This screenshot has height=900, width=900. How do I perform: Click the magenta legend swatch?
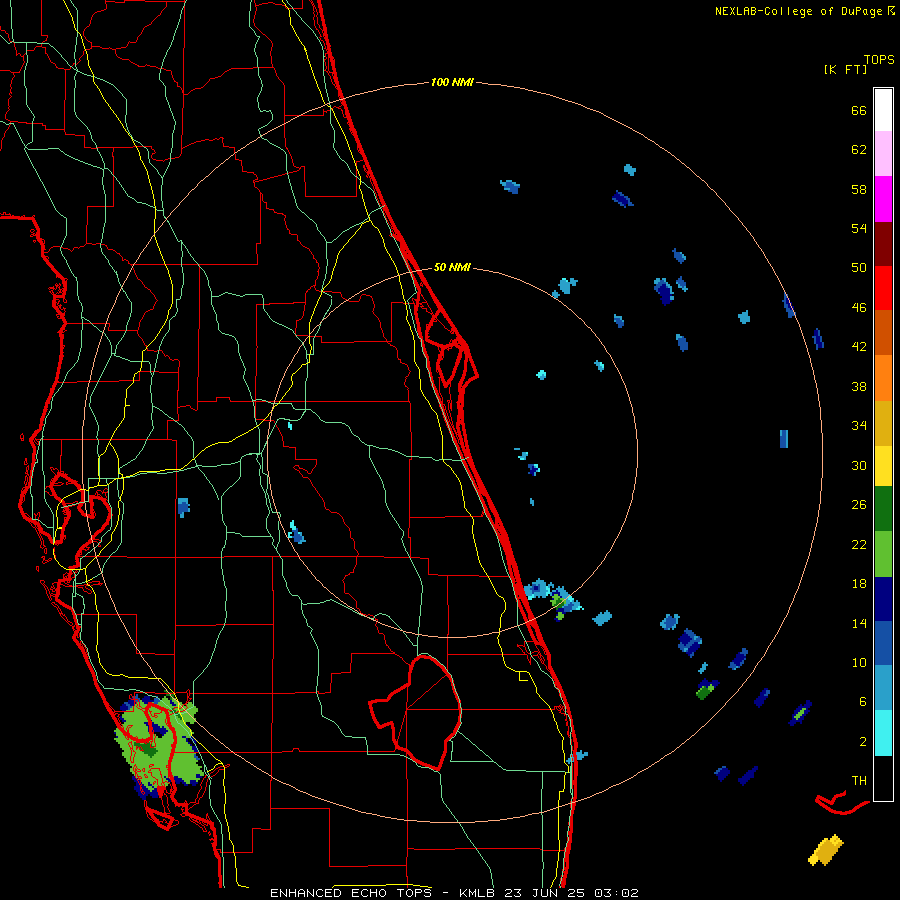(x=883, y=199)
